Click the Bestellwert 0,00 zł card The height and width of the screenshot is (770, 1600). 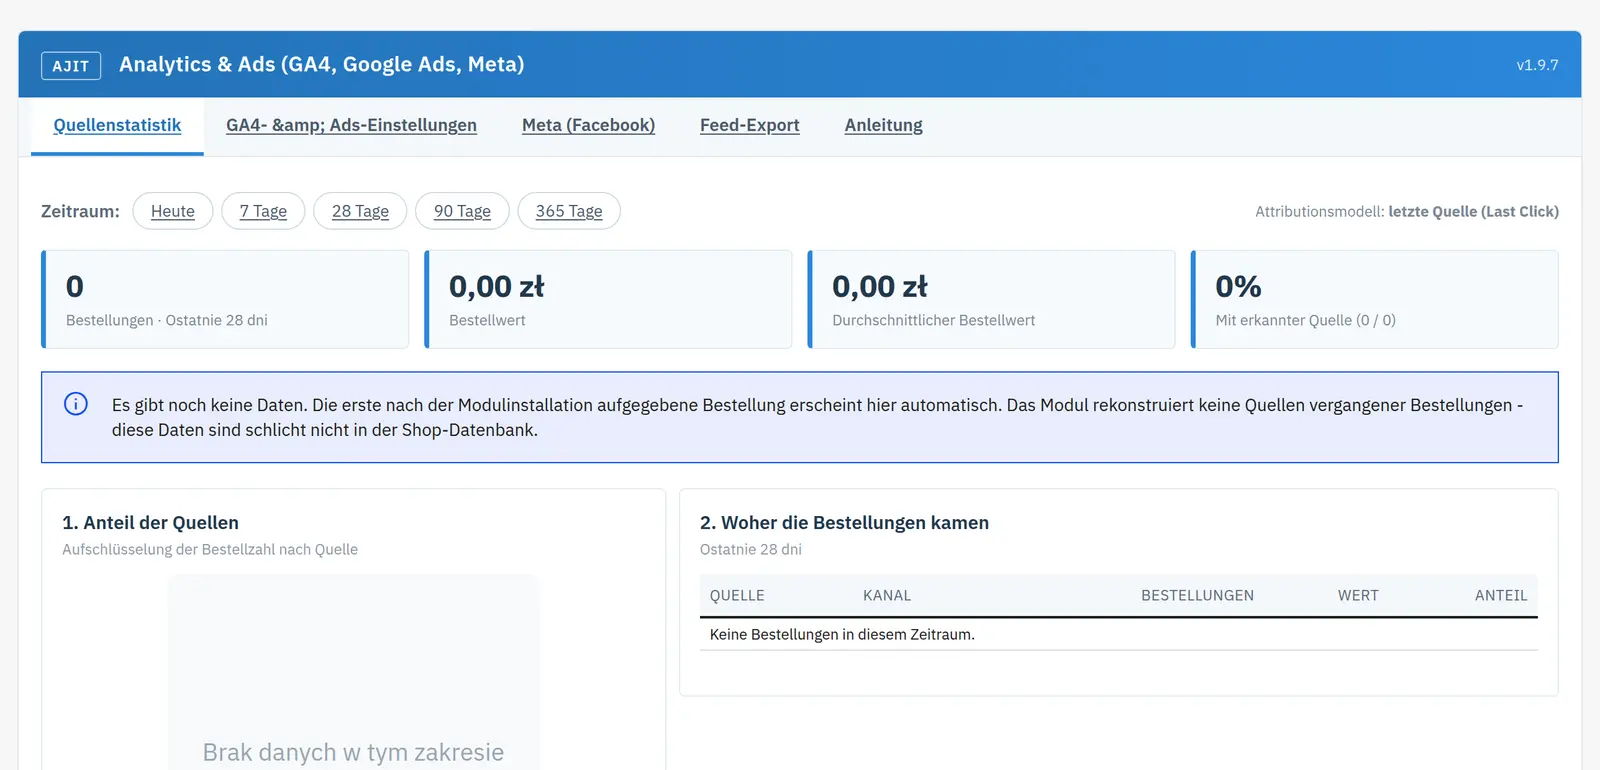(608, 299)
